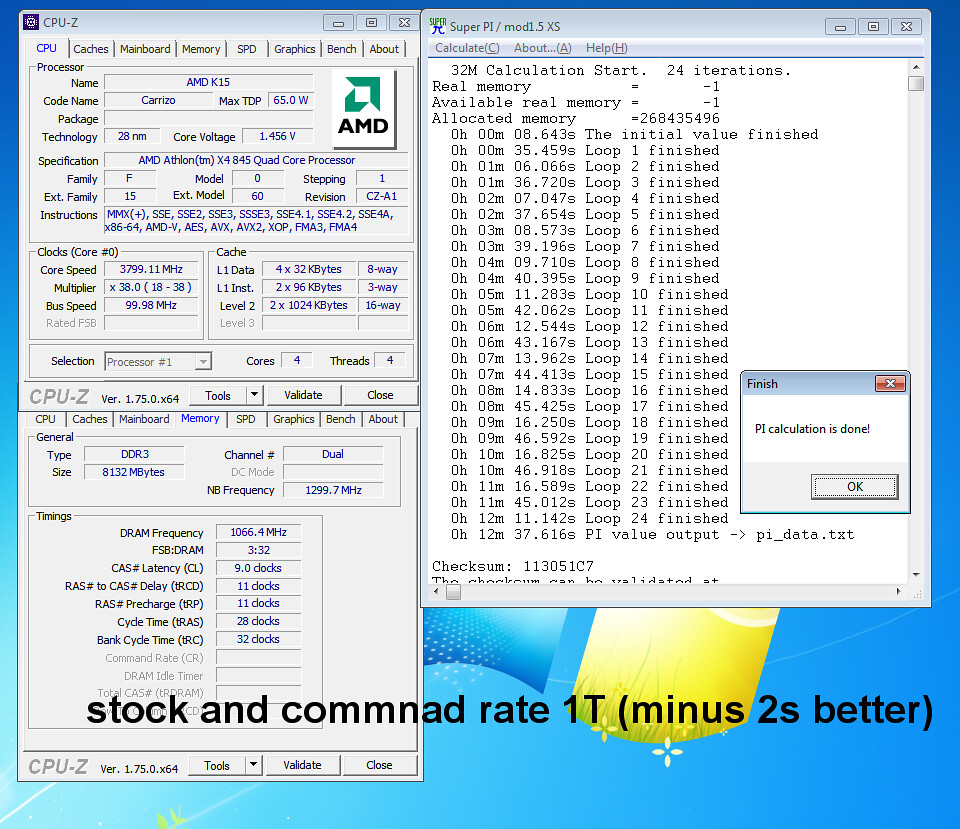Click the Checksum line in Super PI

coord(512,566)
